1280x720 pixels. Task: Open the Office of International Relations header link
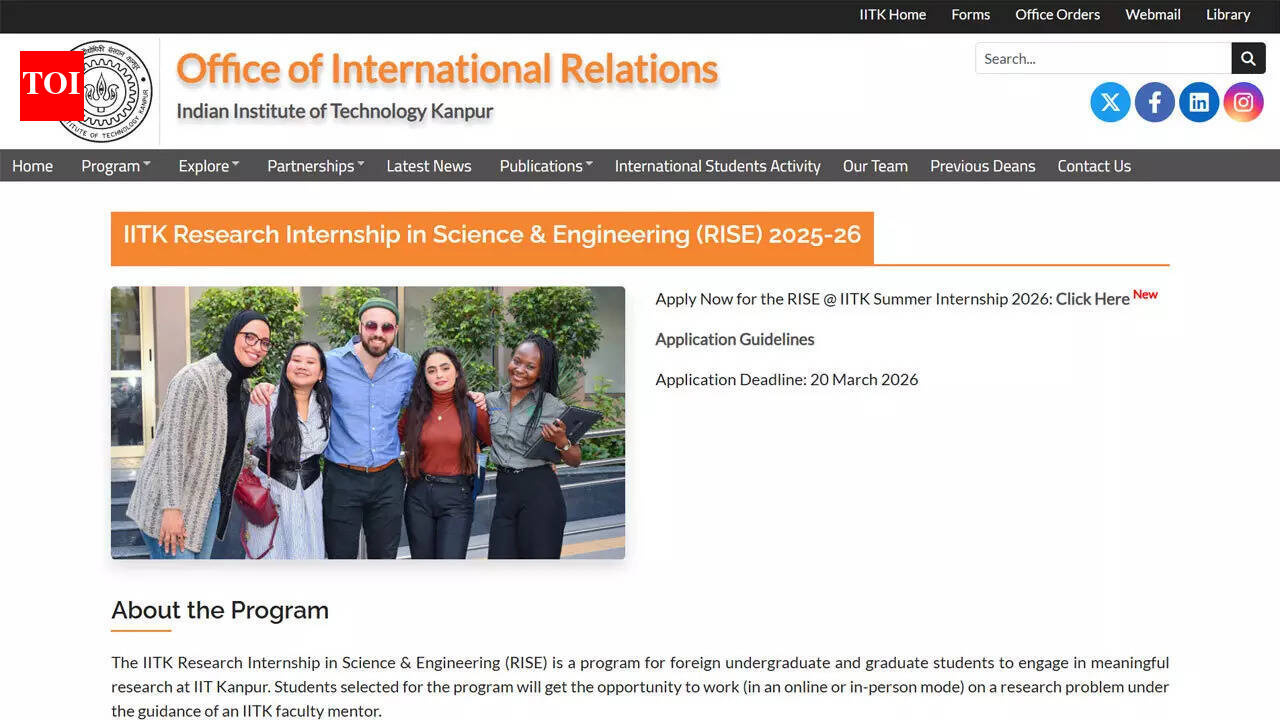(446, 68)
